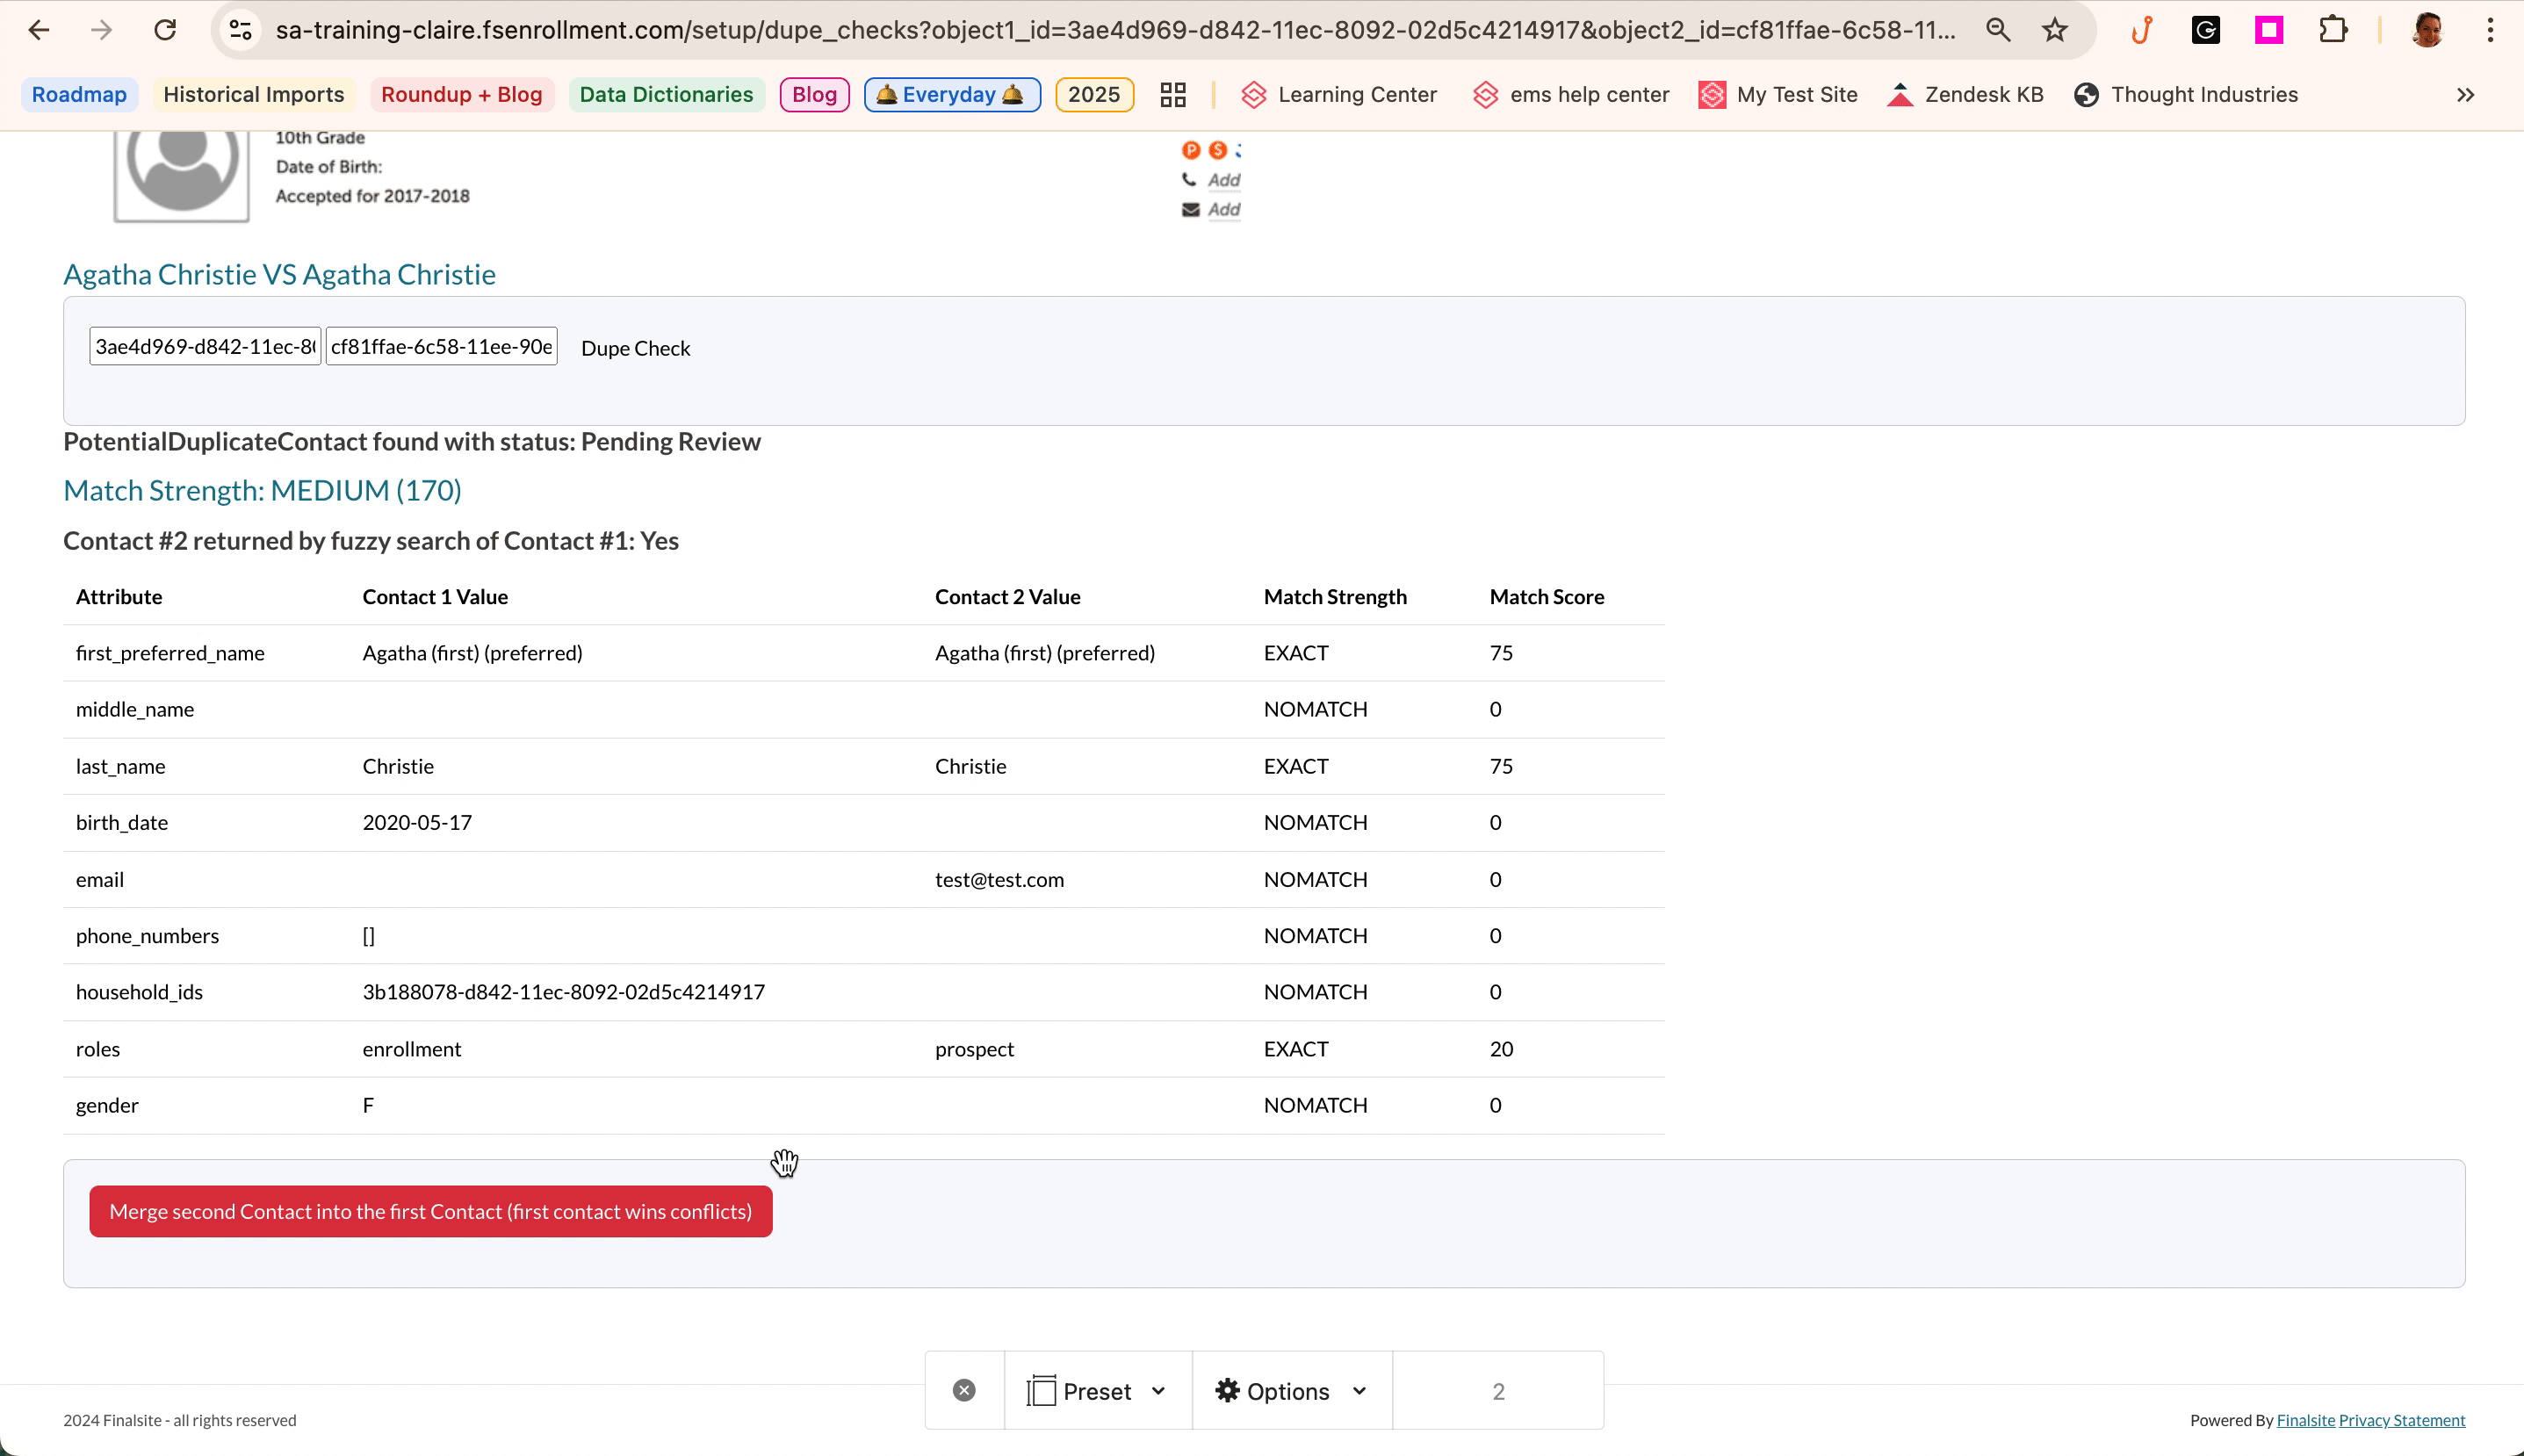Open the Data Dictionaries bookmark

pos(666,95)
